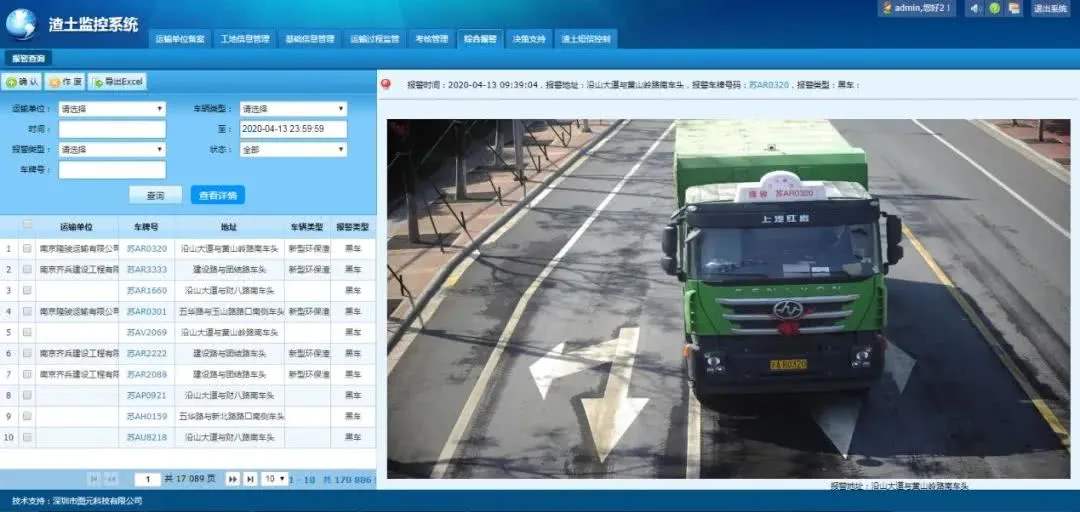Go to the next page of results
Image resolution: width=1080 pixels, height=512 pixels.
(232, 480)
